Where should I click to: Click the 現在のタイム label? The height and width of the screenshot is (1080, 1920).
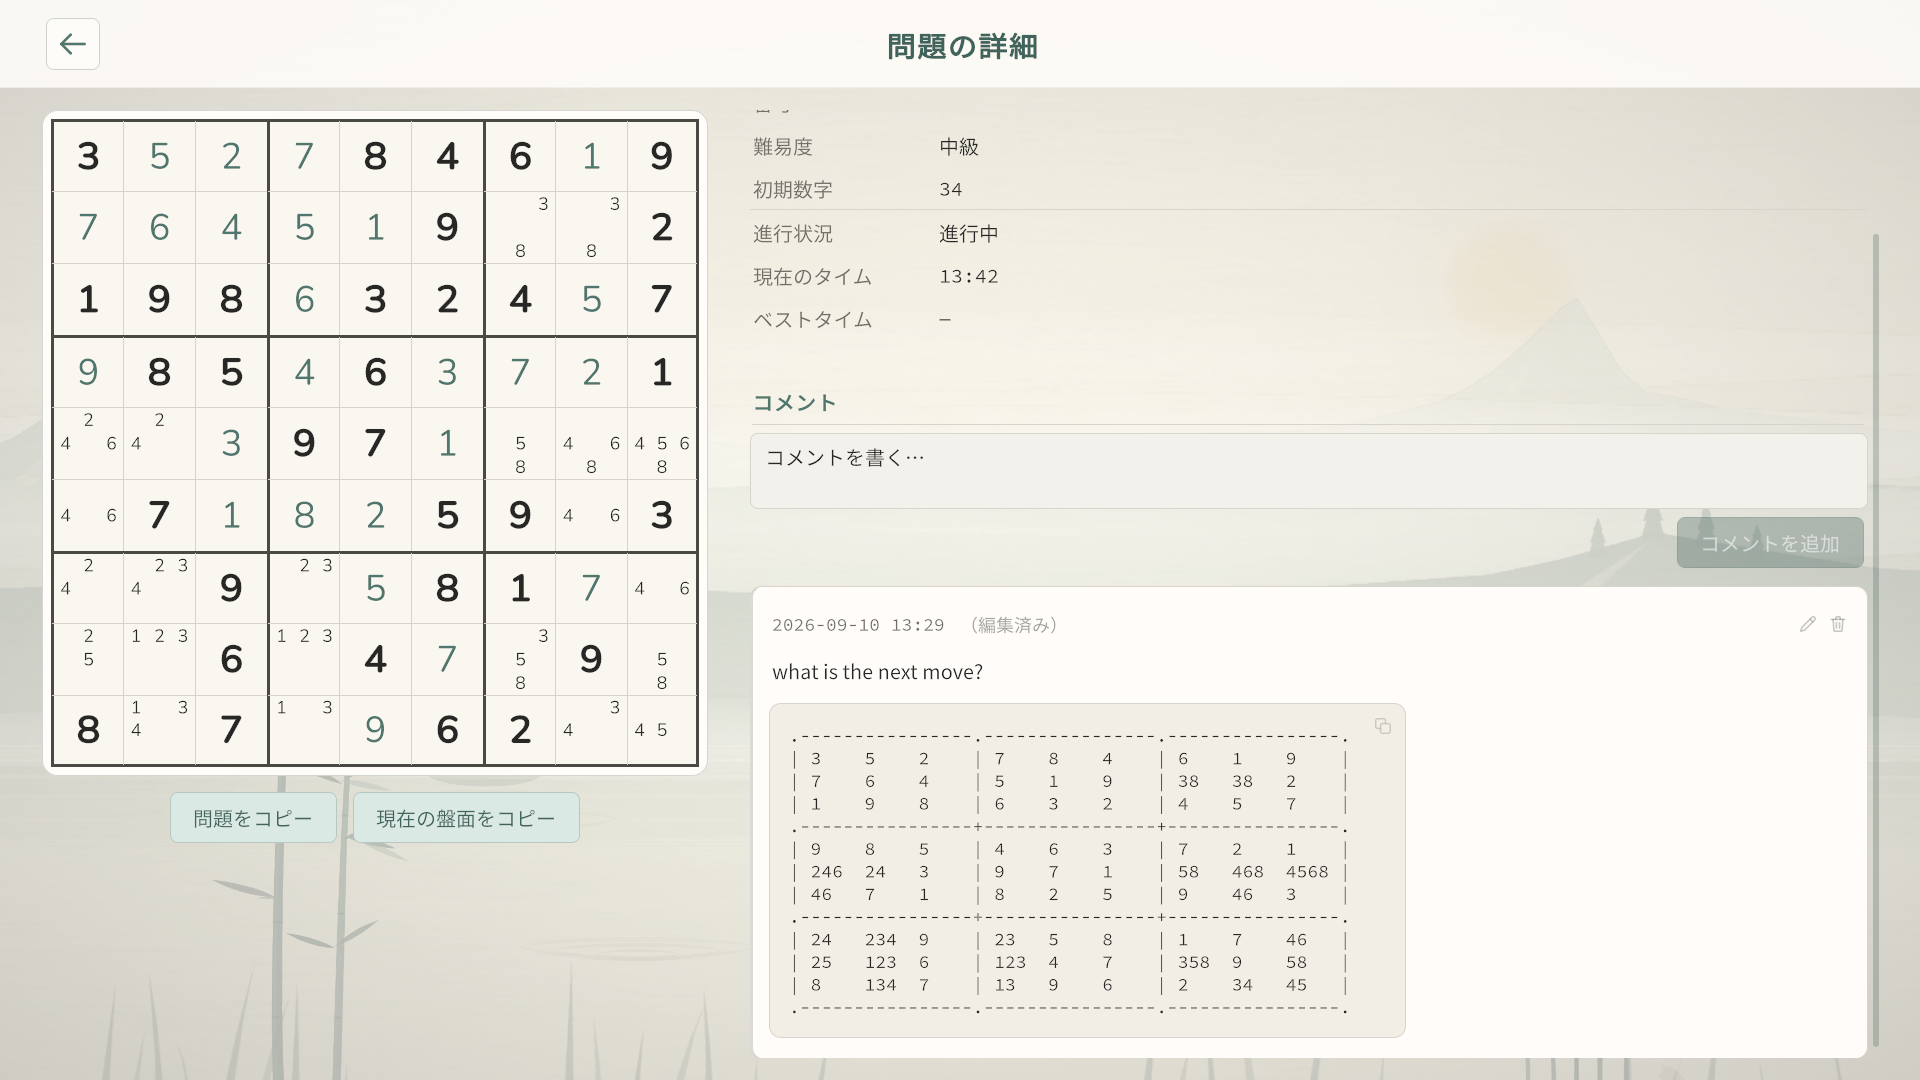tap(813, 277)
